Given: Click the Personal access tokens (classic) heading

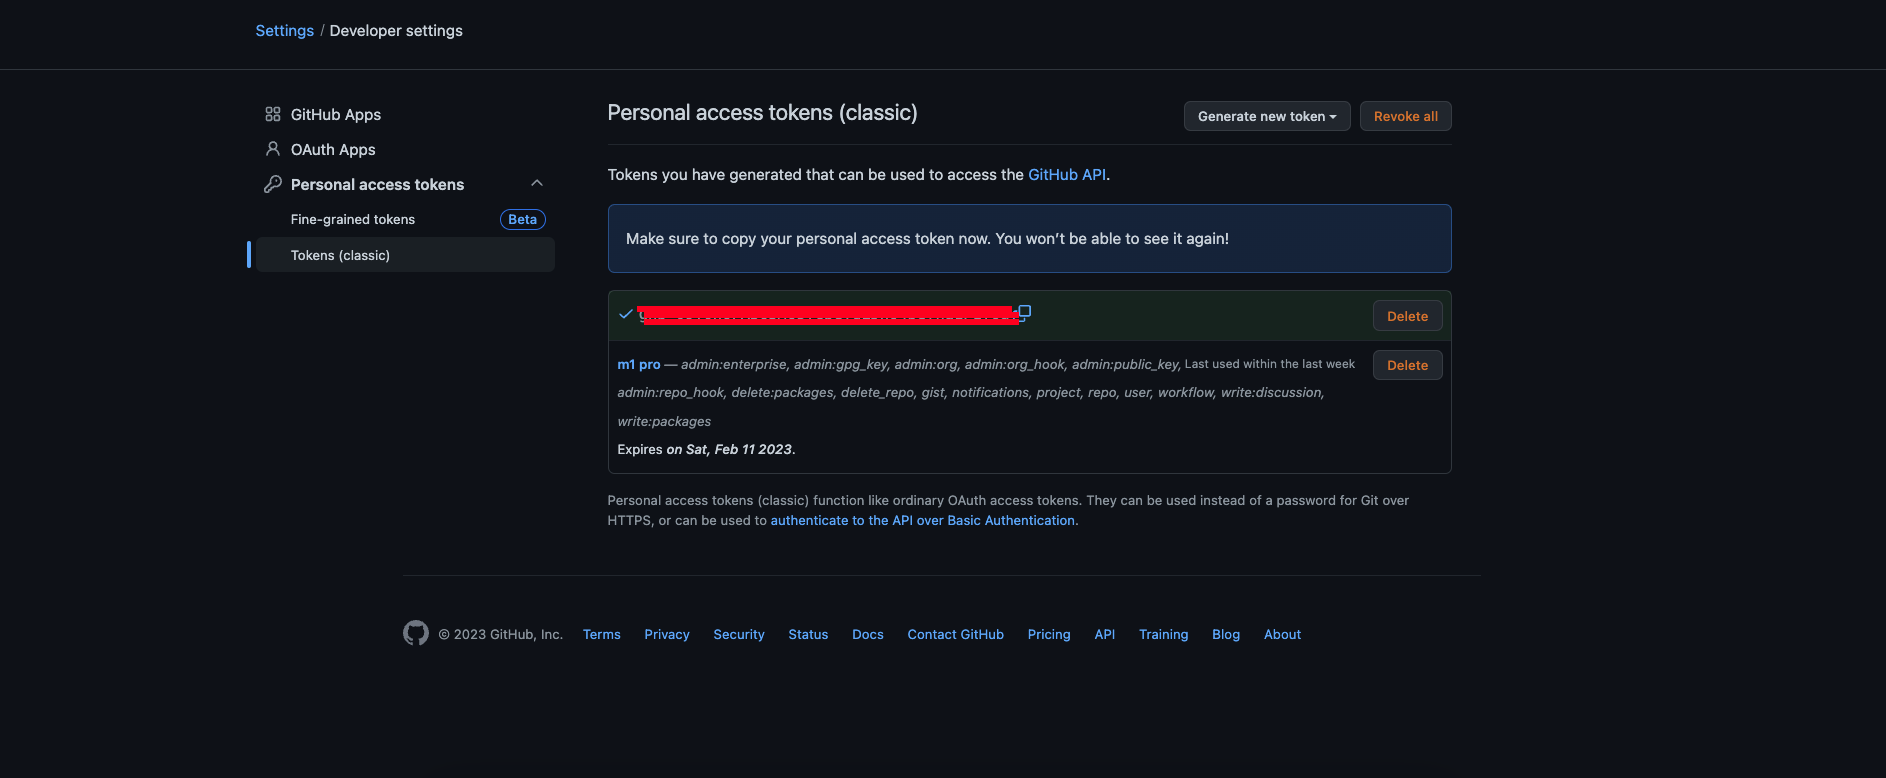Looking at the screenshot, I should (763, 113).
